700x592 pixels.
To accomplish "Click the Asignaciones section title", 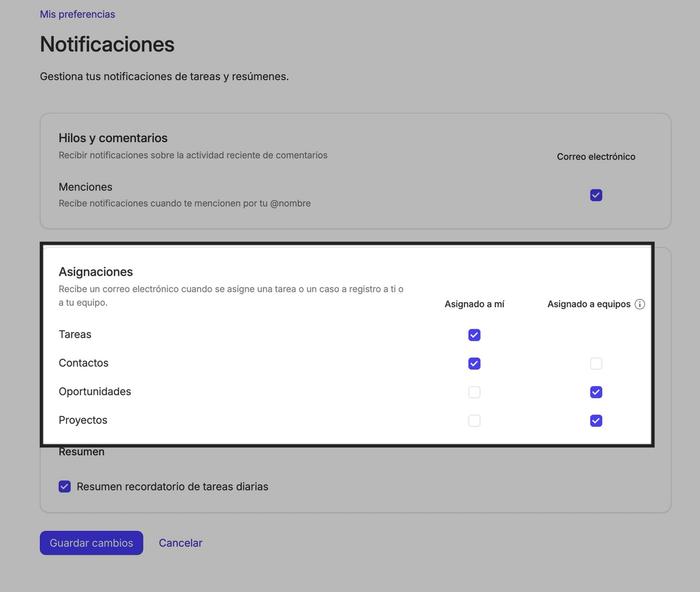I will [x=96, y=272].
